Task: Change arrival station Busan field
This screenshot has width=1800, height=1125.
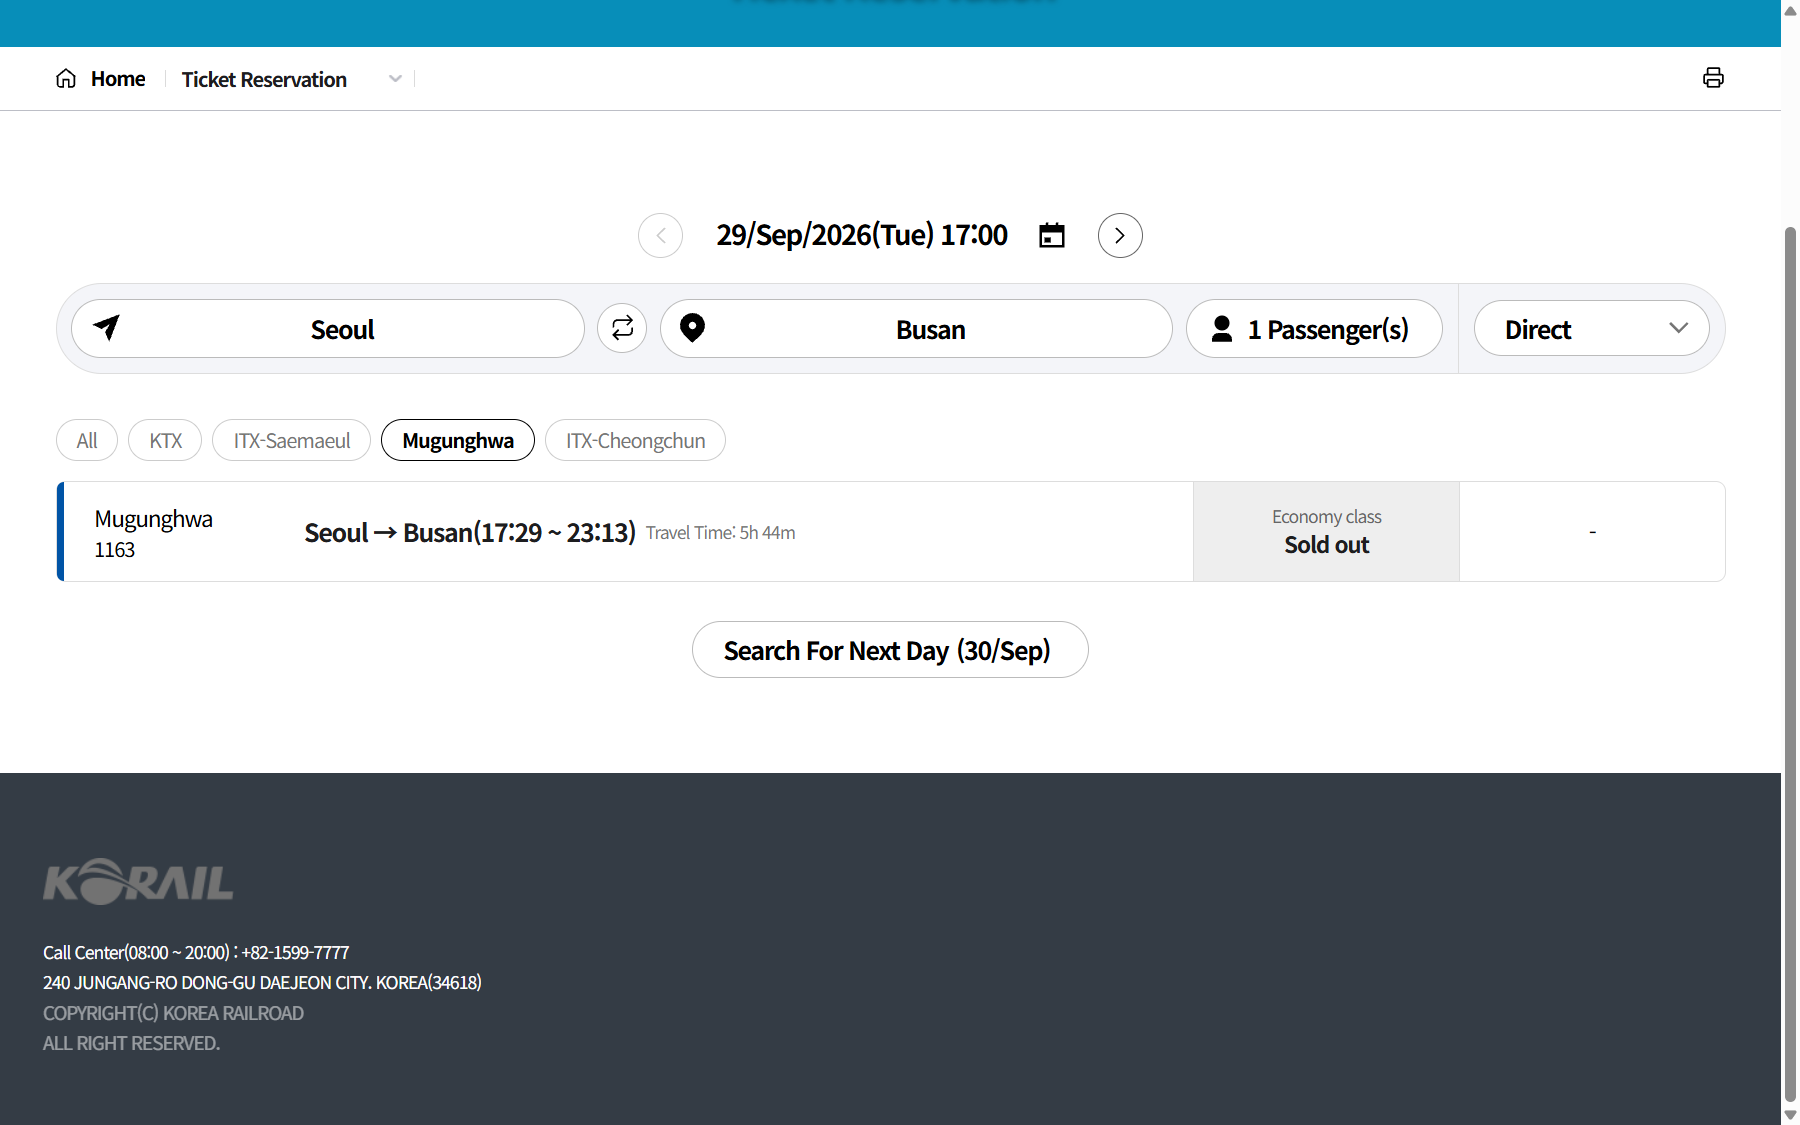Action: tap(916, 329)
